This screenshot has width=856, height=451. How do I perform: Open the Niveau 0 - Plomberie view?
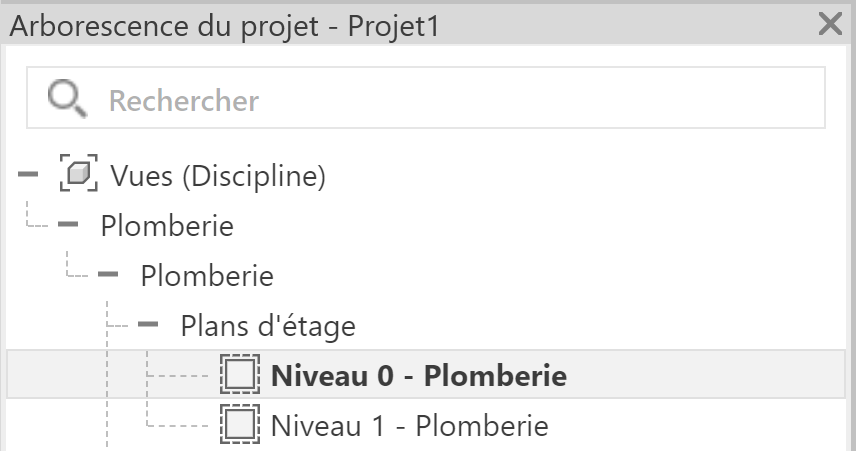(419, 376)
